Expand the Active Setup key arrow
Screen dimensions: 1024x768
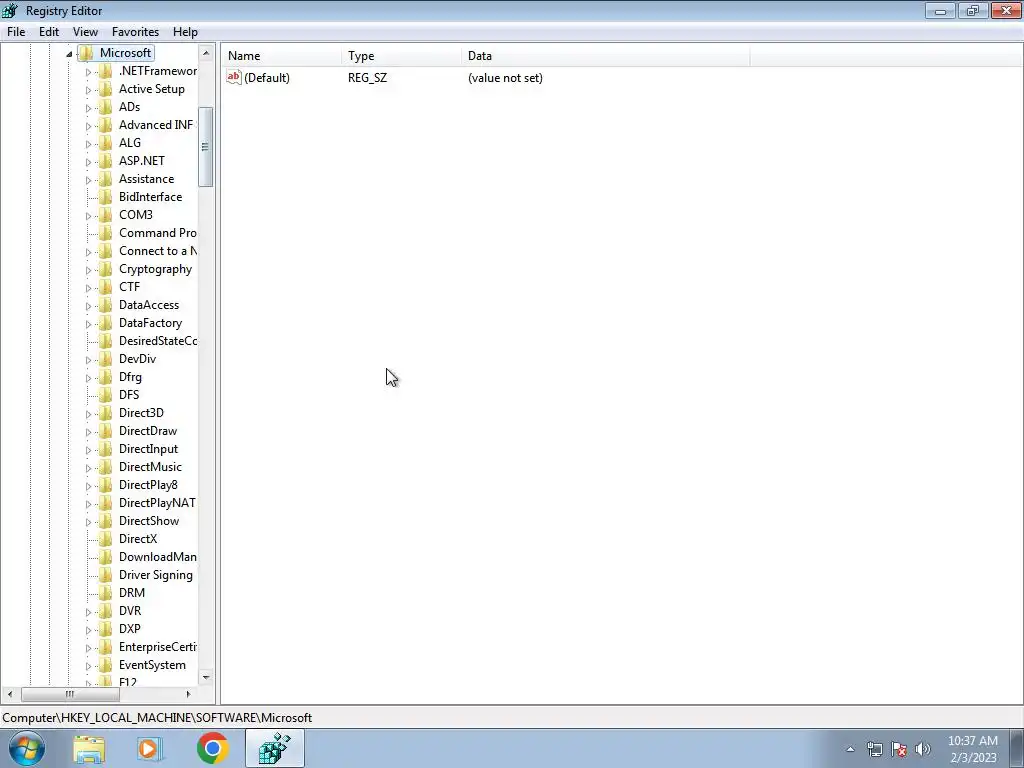click(x=88, y=90)
